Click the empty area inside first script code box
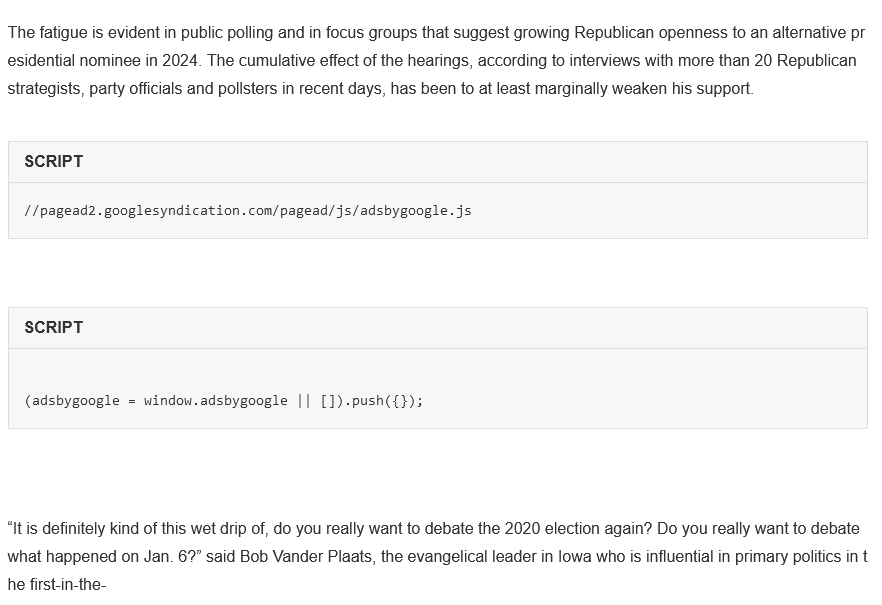 (x=669, y=211)
